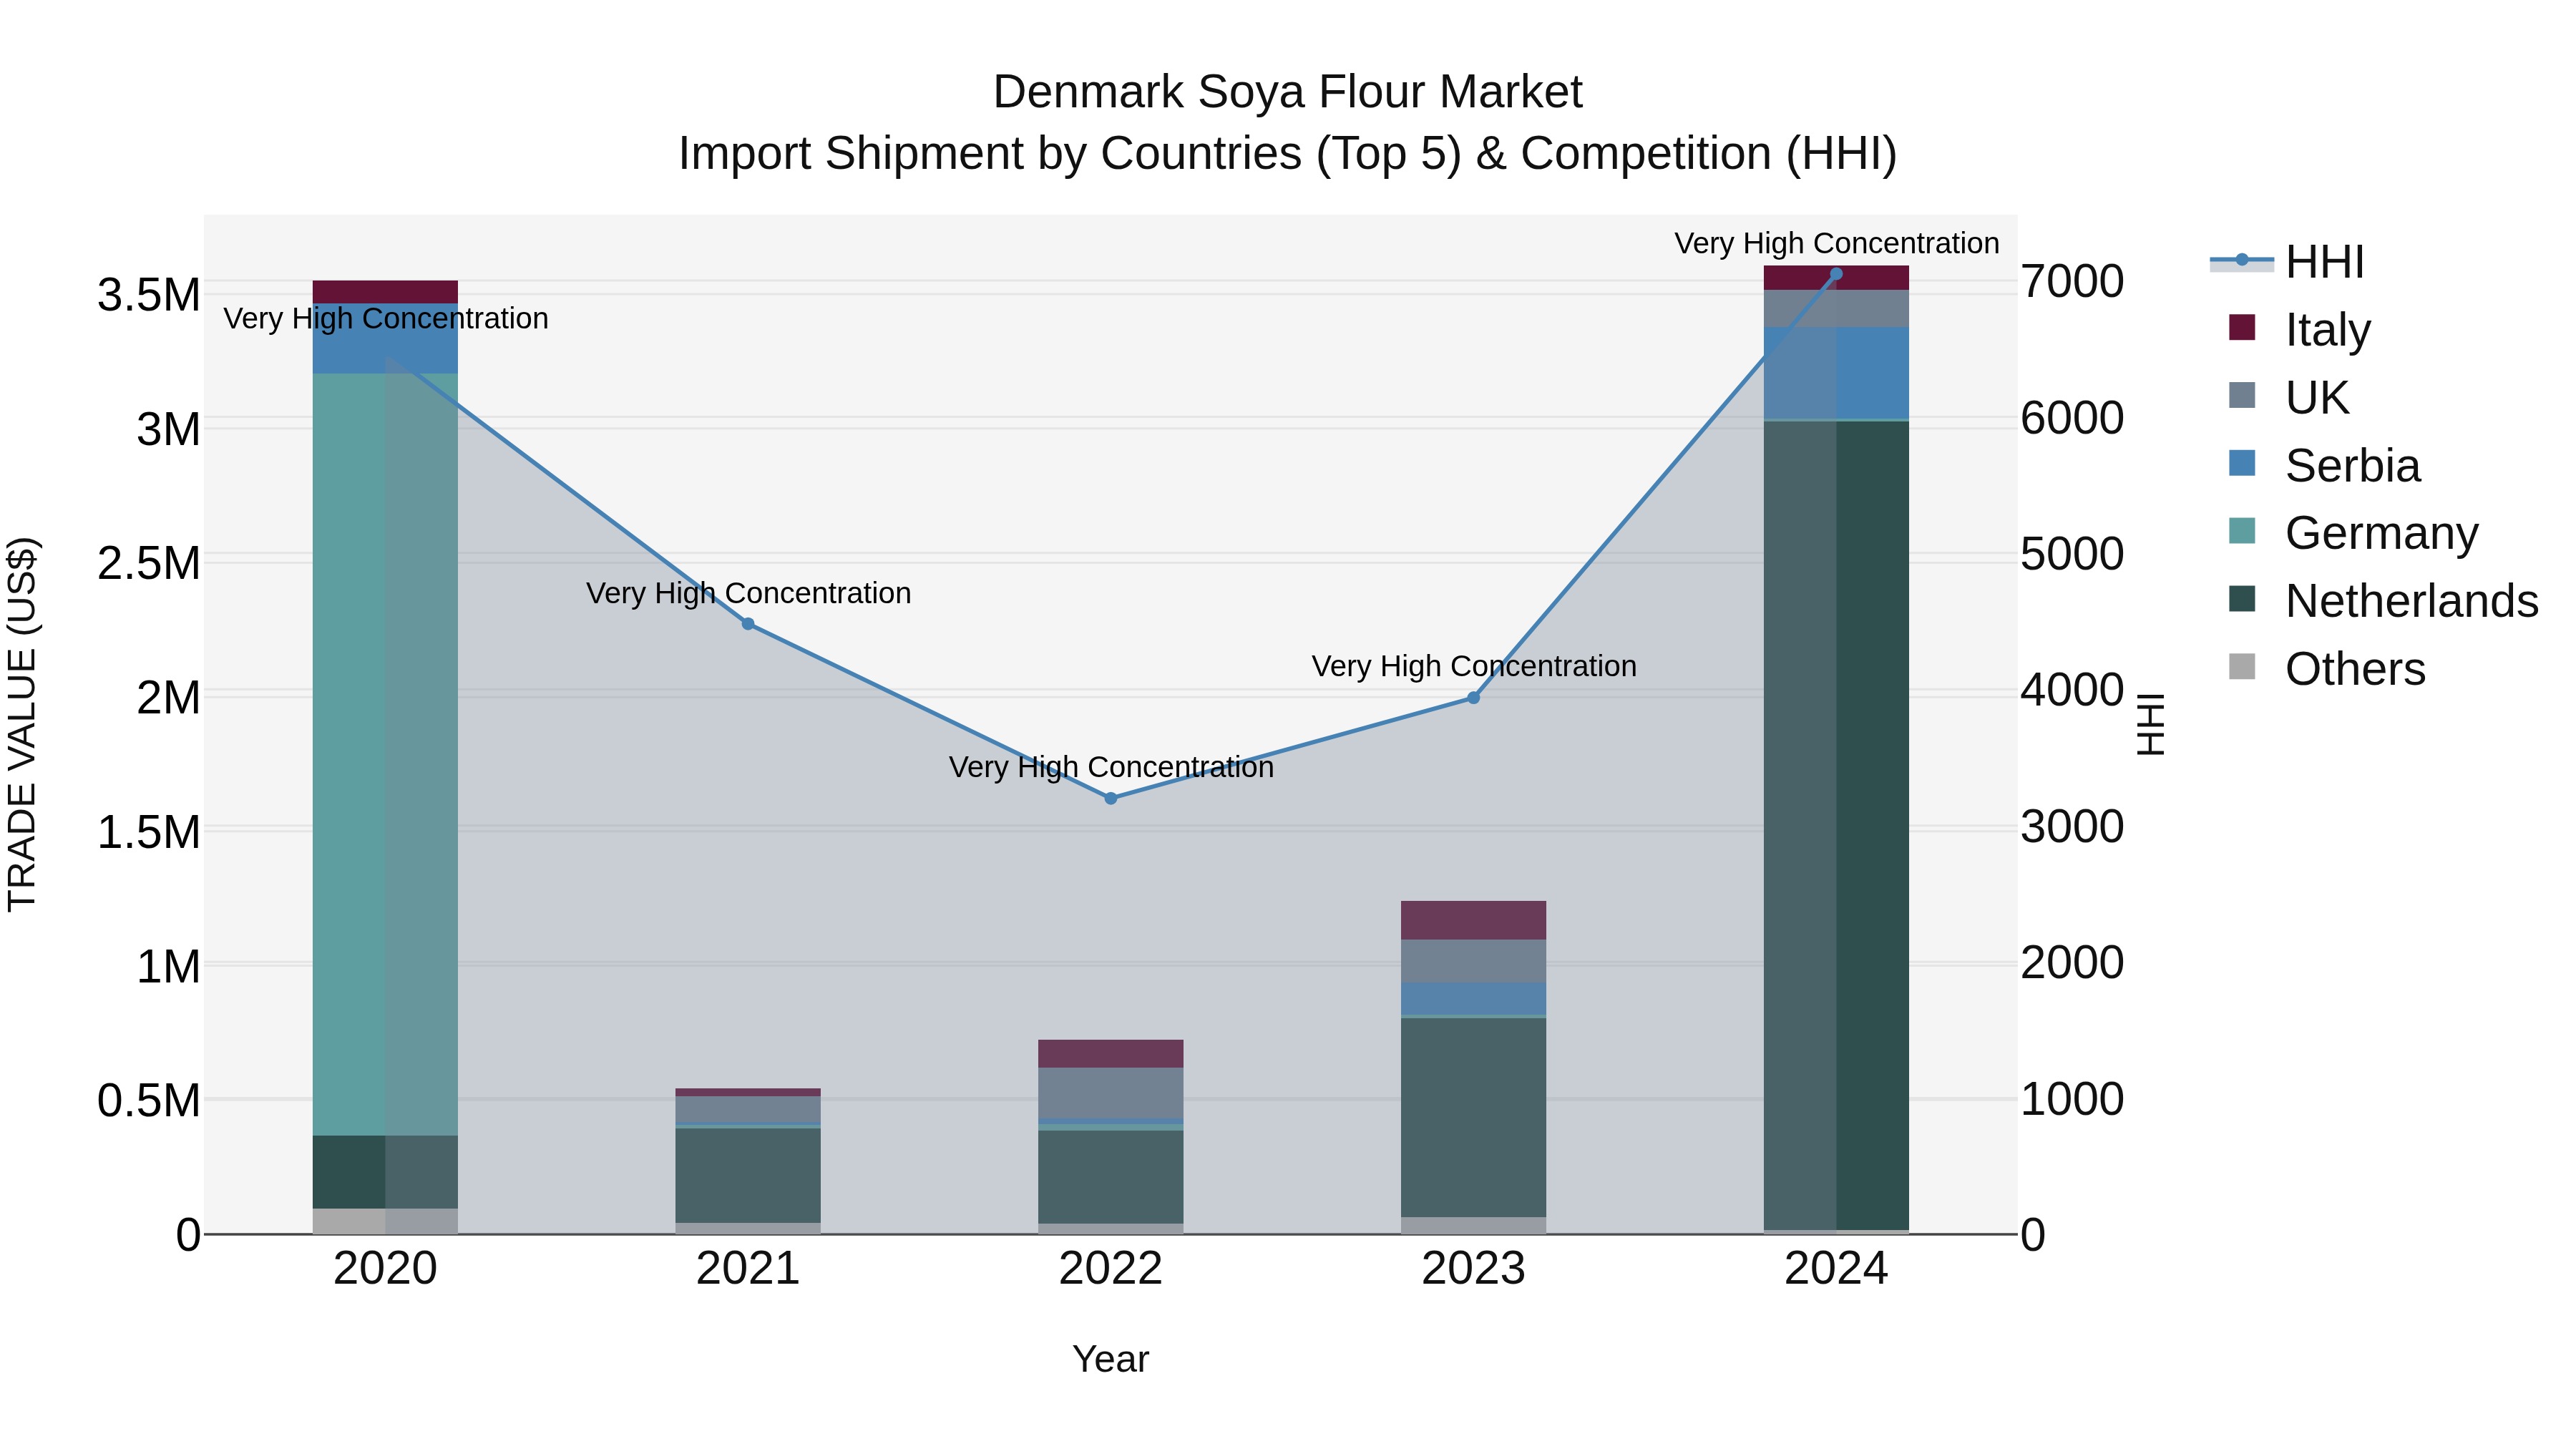Click the Netherlands segment of 2024 bar

pyautogui.click(x=1836, y=826)
